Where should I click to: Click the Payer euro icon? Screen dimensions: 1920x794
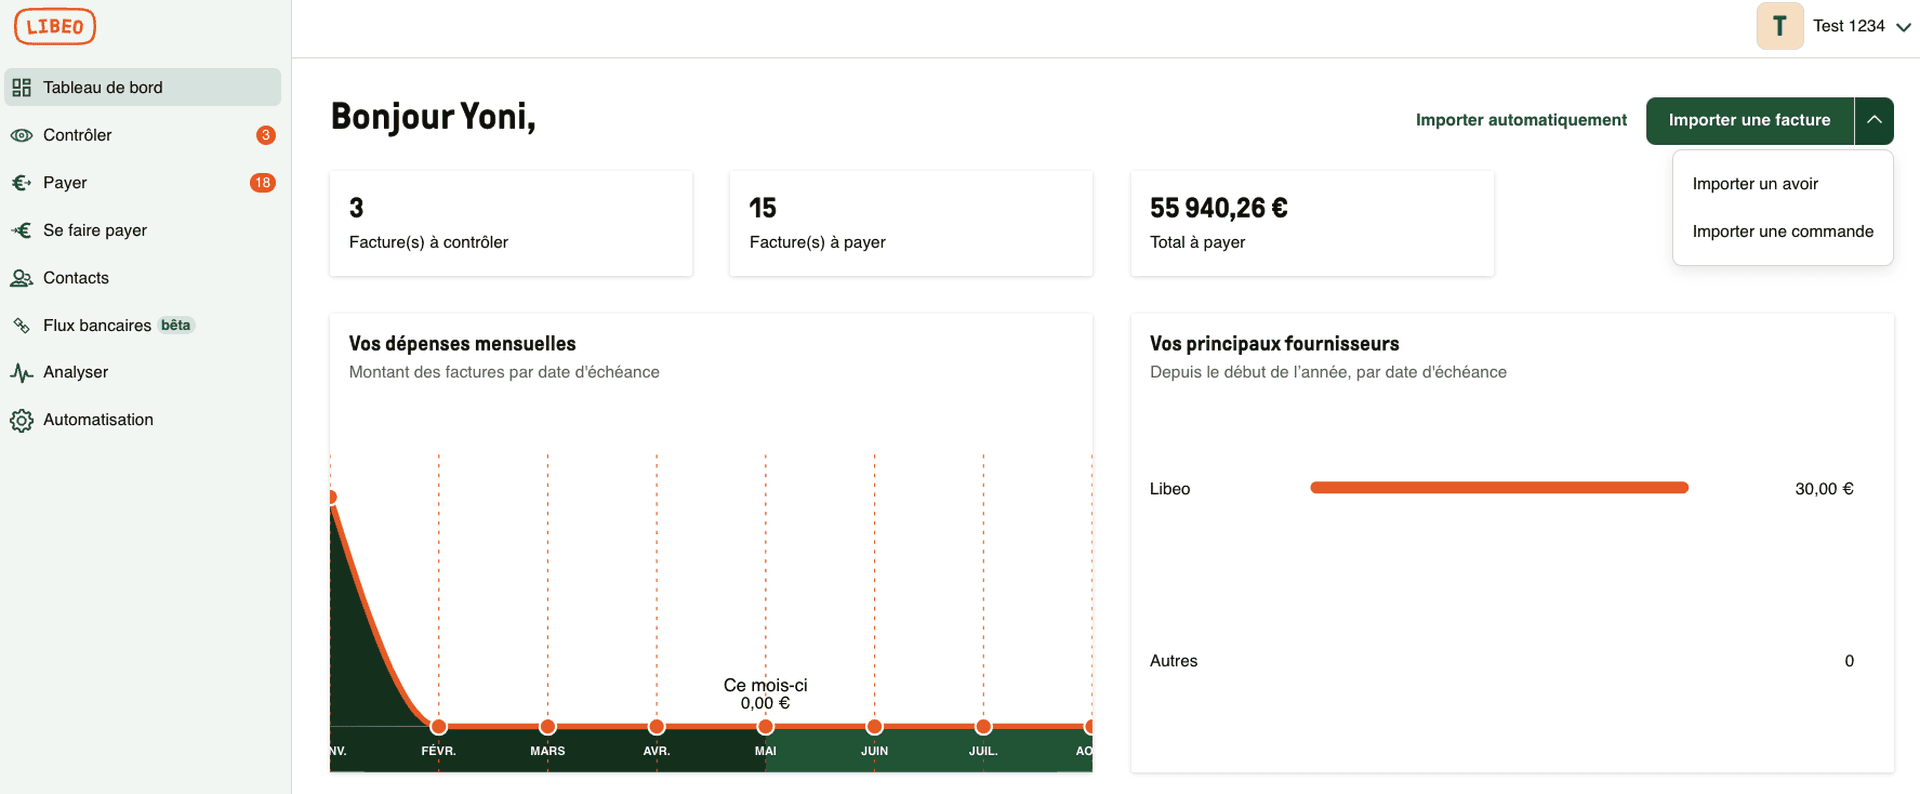pos(21,183)
